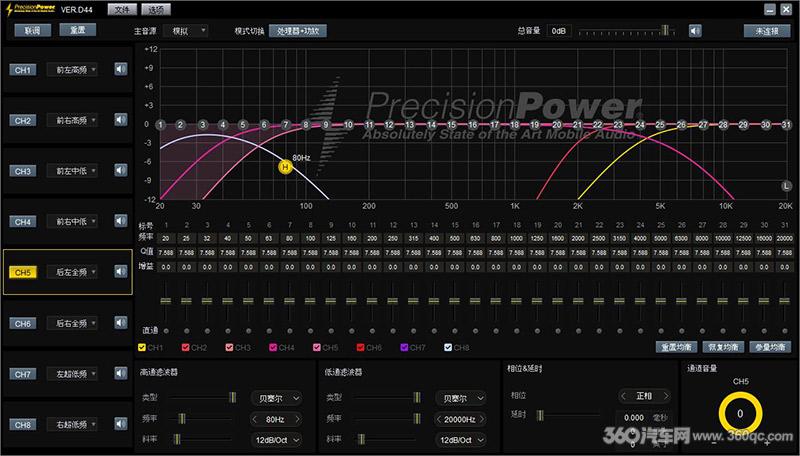Mute the CH3 channel speaker icon
Screen dimensions: 800x456
(x=120, y=170)
